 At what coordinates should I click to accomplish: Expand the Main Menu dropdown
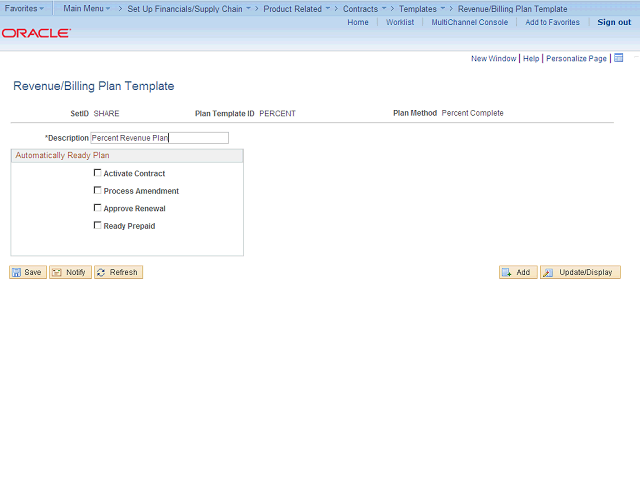[x=87, y=8]
